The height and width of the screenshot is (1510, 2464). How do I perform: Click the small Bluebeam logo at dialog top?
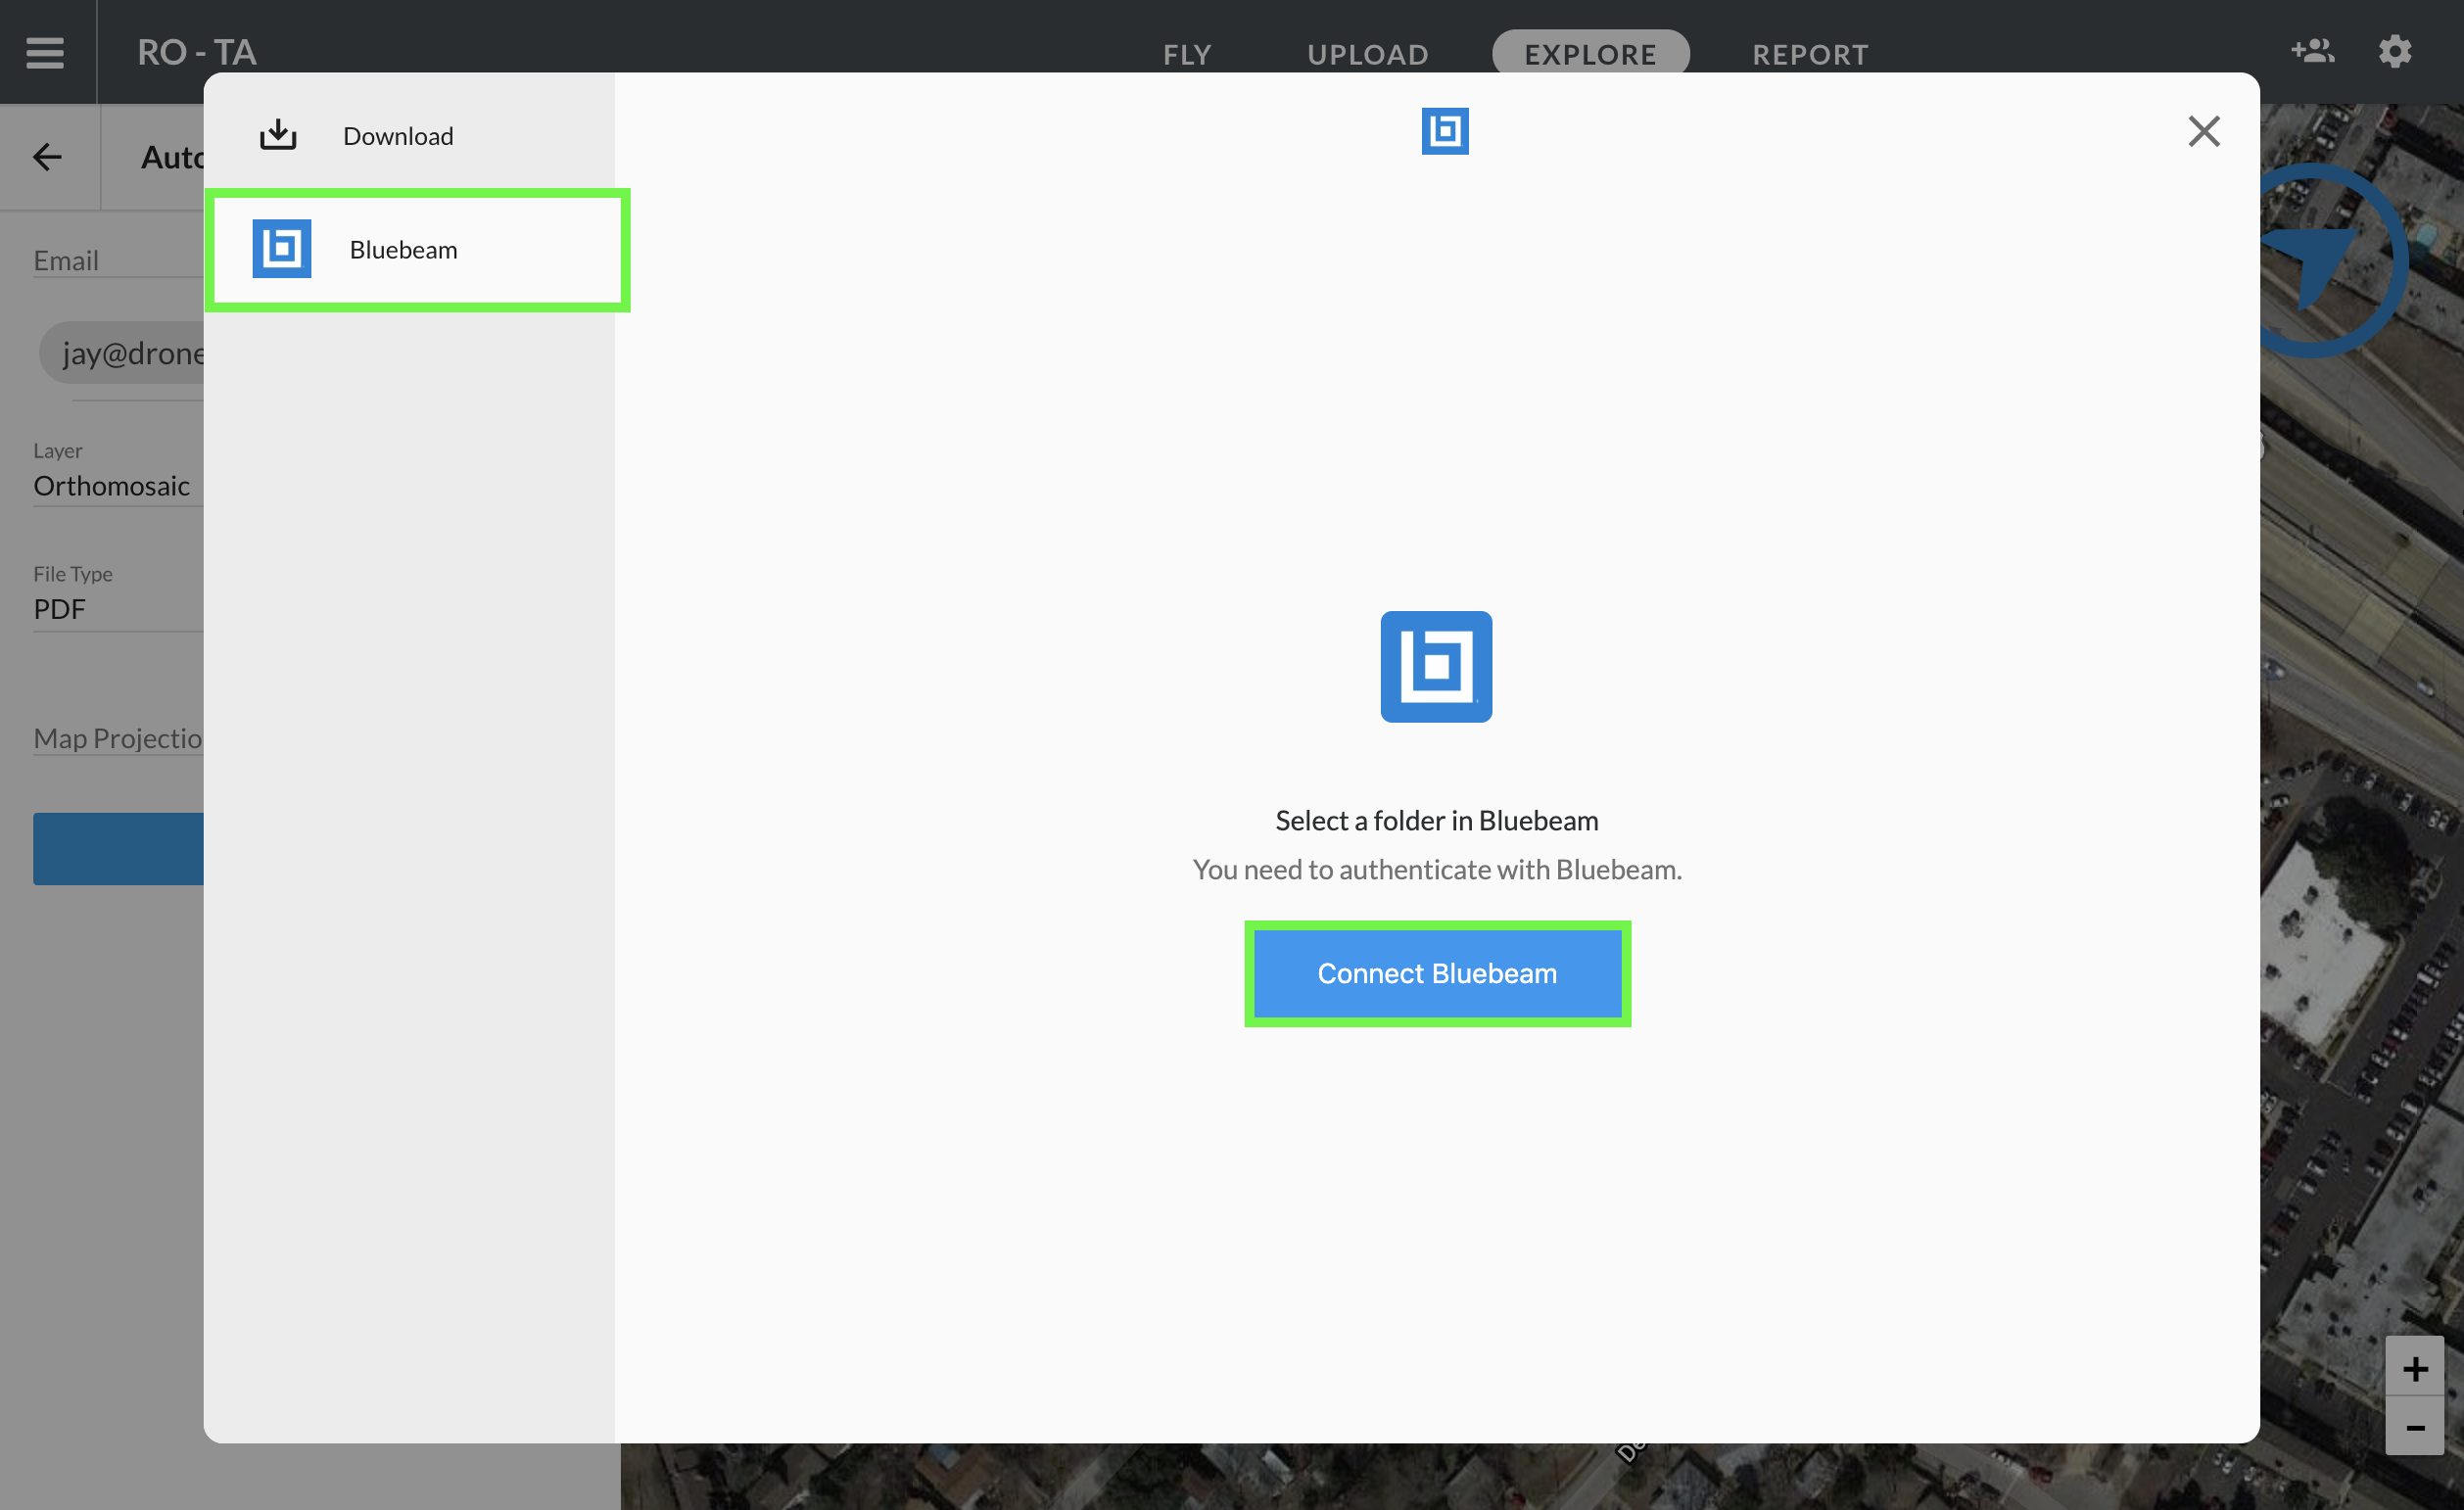pyautogui.click(x=1444, y=131)
